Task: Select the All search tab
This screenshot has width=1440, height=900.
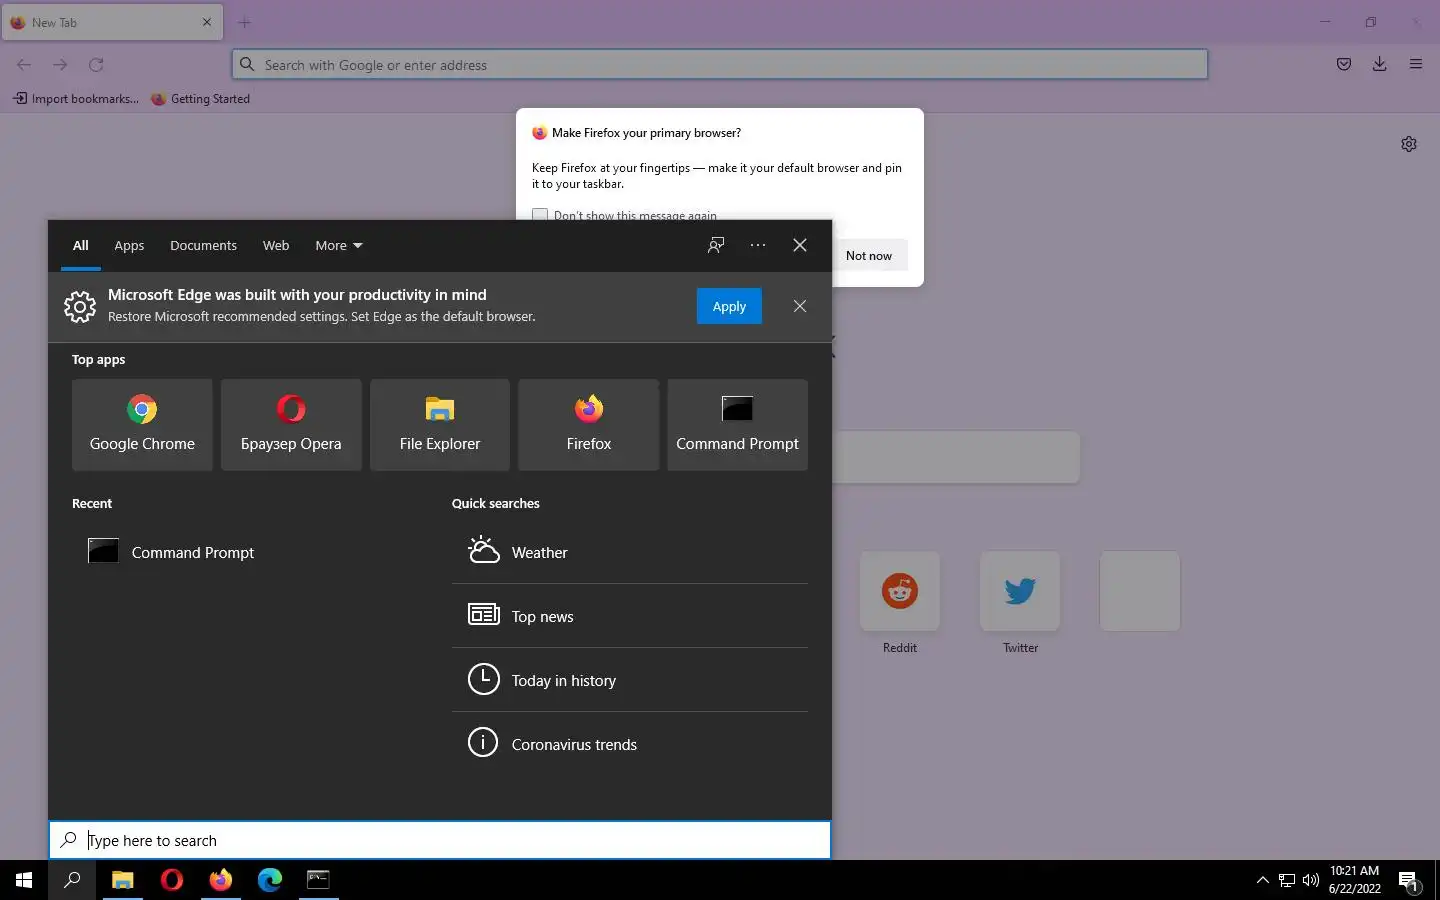Action: point(81,245)
